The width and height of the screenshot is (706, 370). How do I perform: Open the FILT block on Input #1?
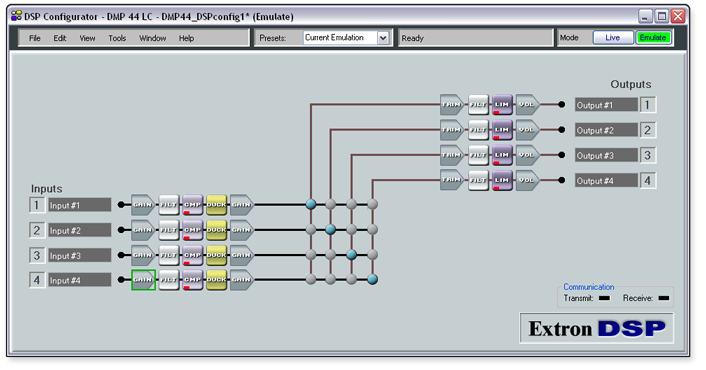tap(169, 205)
